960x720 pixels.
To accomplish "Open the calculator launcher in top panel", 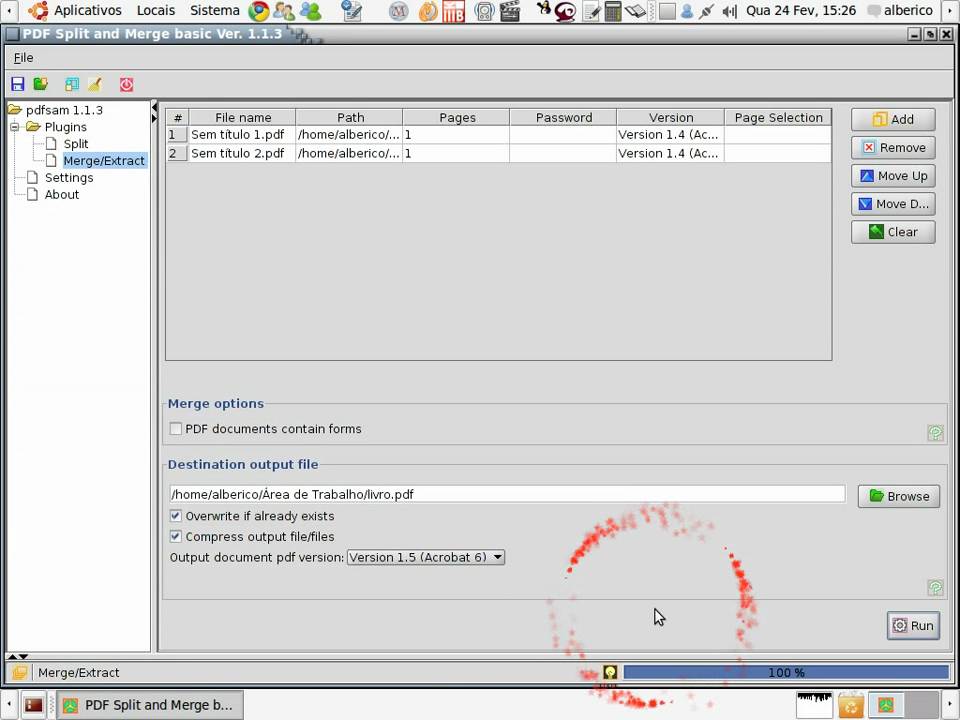I will [x=612, y=10].
